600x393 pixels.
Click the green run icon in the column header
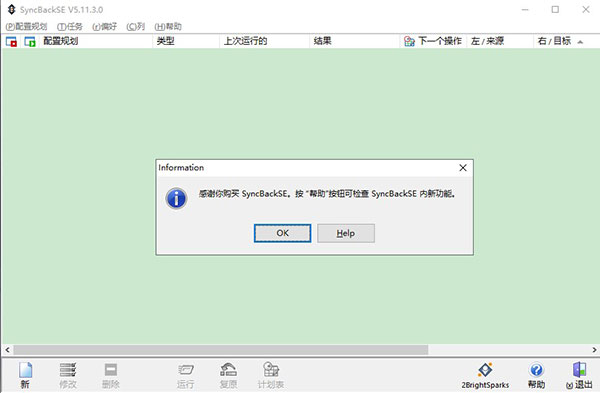click(30, 41)
